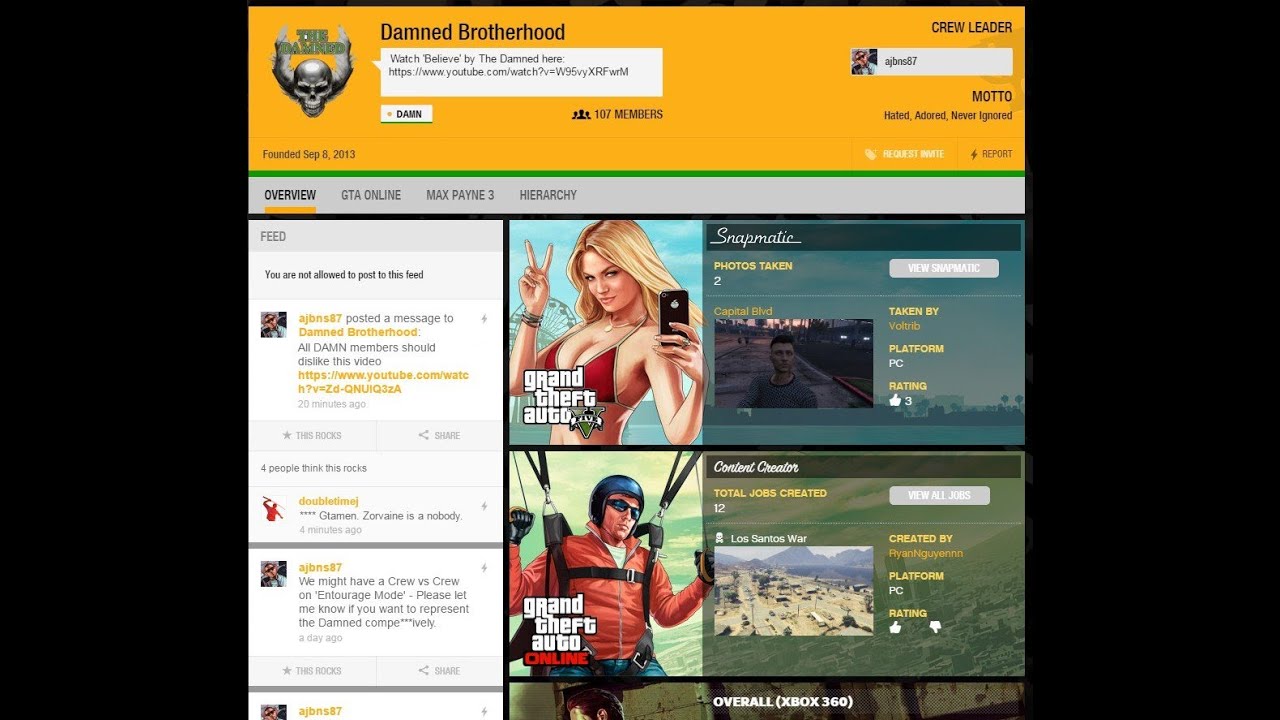The image size is (1280, 720).
Task: Open Voltrib's profile under Taken By
Action: click(904, 326)
